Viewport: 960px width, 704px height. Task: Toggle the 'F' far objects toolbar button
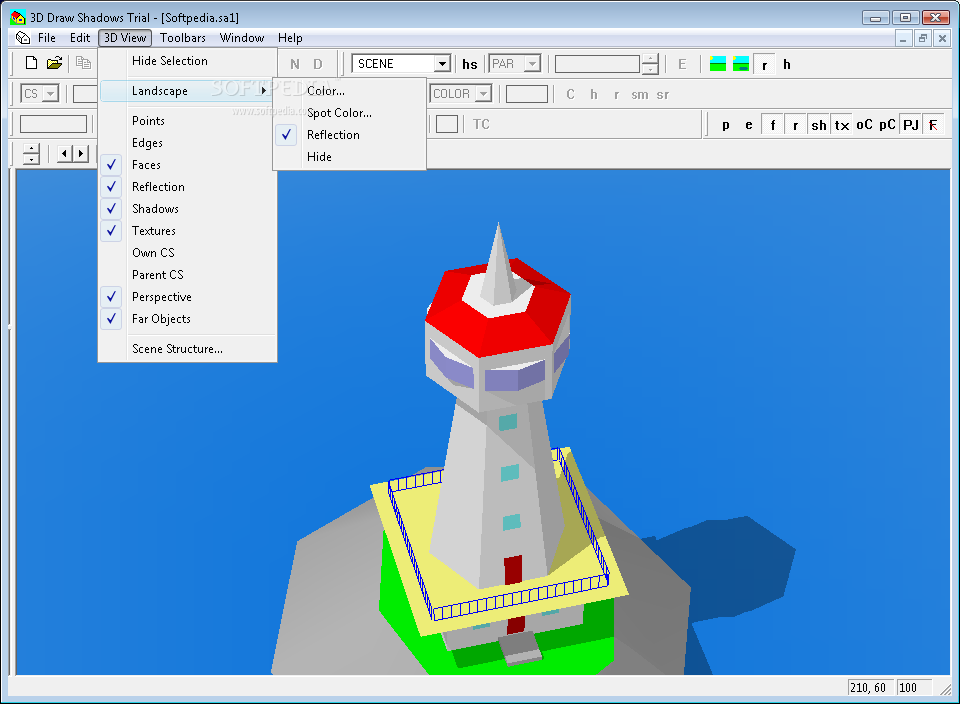click(x=934, y=125)
